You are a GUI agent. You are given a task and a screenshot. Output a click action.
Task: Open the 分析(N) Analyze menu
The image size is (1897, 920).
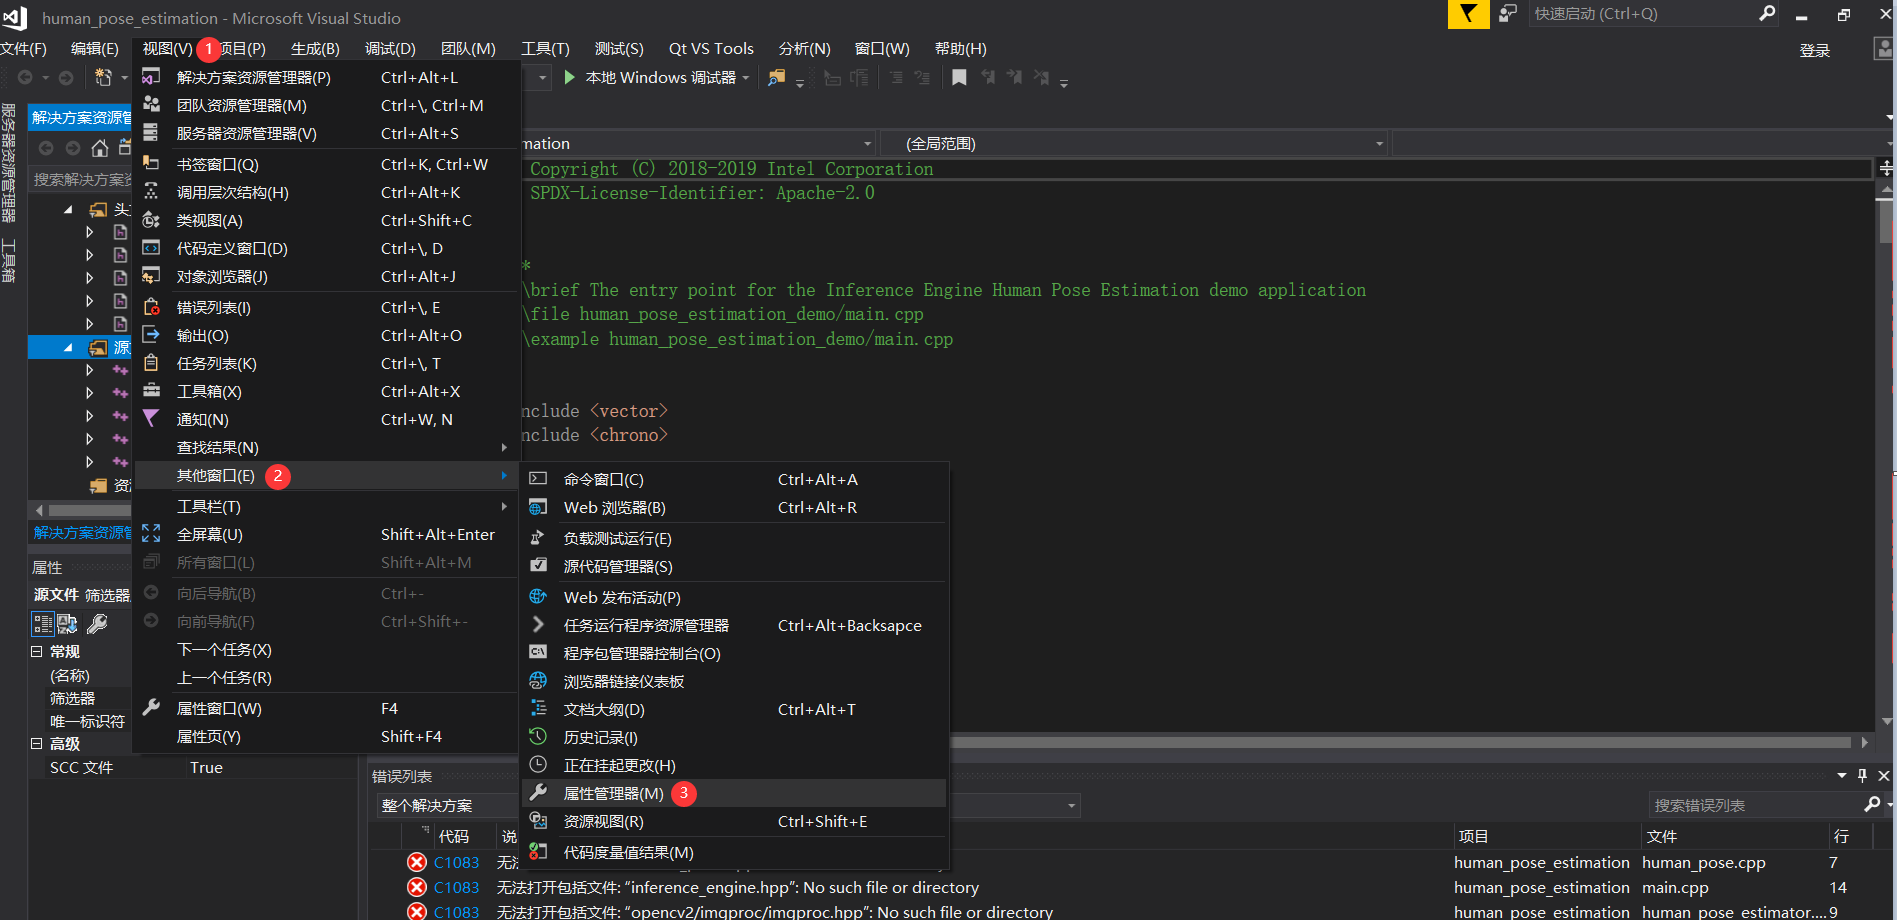tap(804, 48)
